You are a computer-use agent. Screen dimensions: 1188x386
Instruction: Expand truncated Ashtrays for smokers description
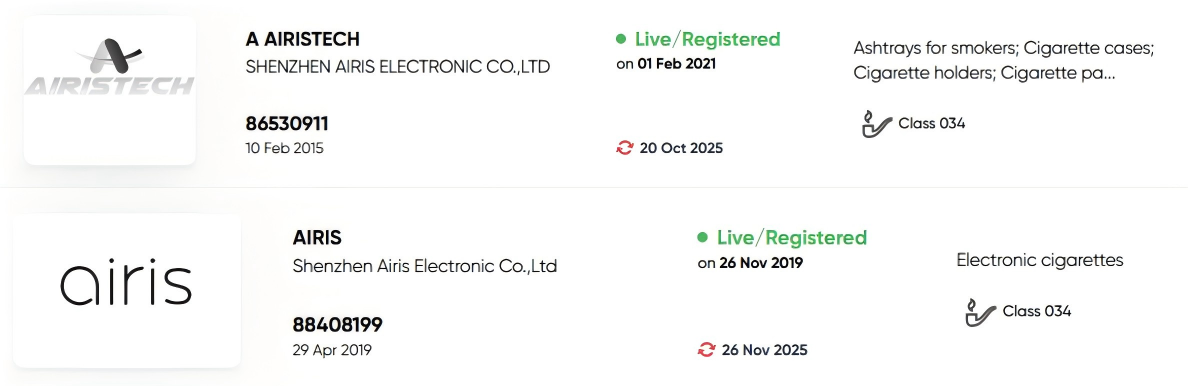[x=1004, y=61]
